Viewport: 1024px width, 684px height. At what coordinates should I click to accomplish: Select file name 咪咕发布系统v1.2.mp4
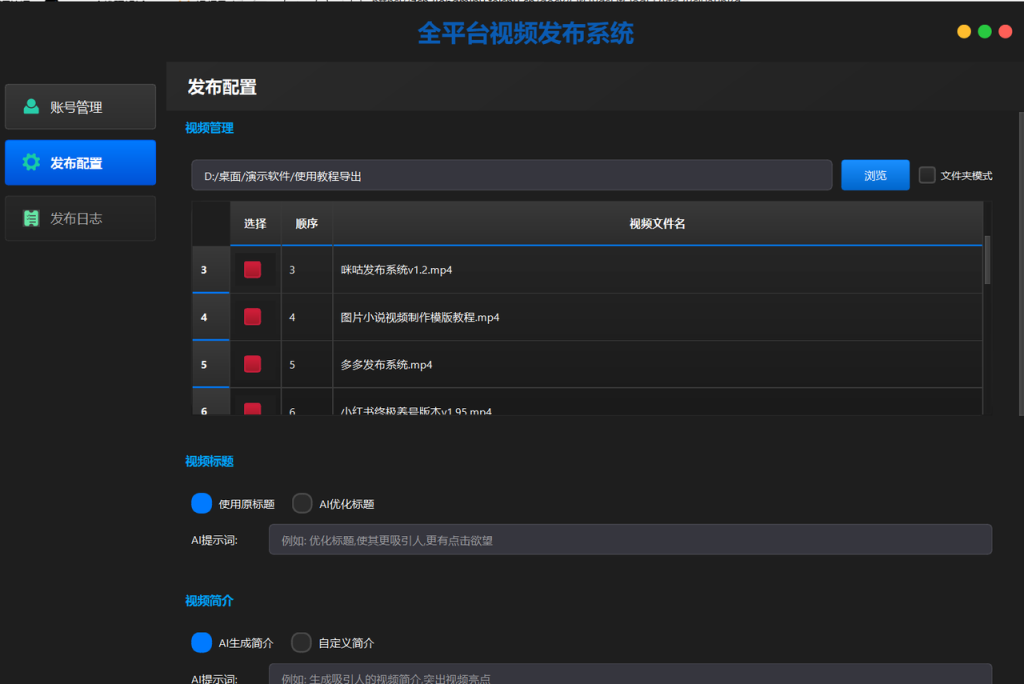[x=396, y=270]
